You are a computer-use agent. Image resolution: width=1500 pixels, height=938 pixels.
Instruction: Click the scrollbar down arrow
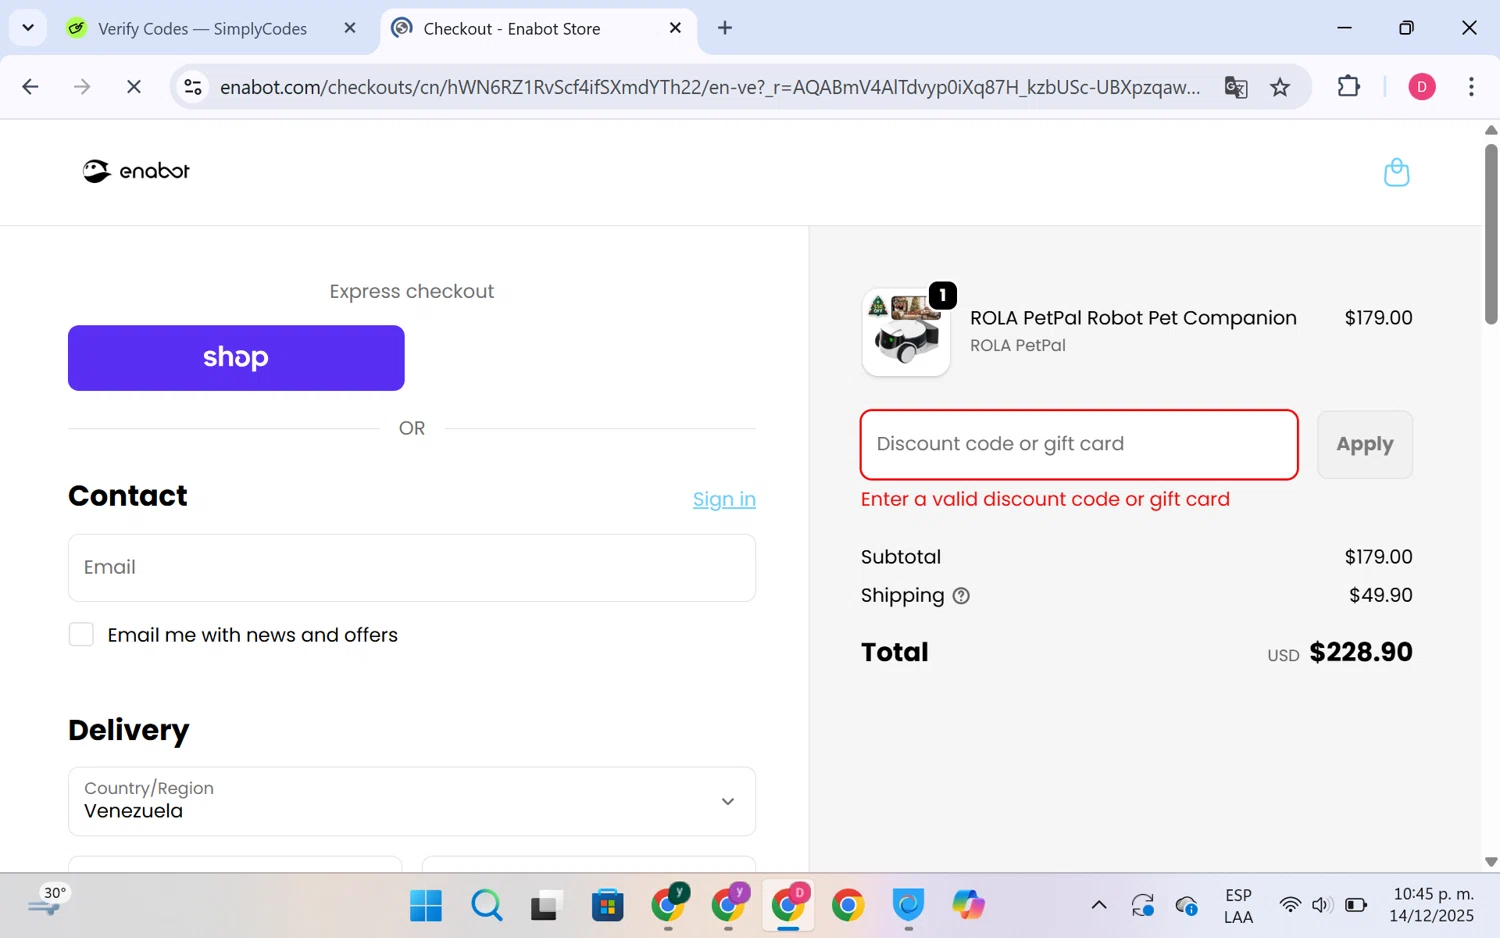pos(1491,862)
